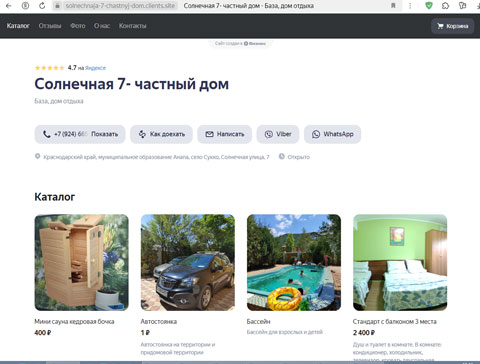Open the swimming pool photo
Viewport: 480px width, 364px height.
click(x=294, y=263)
